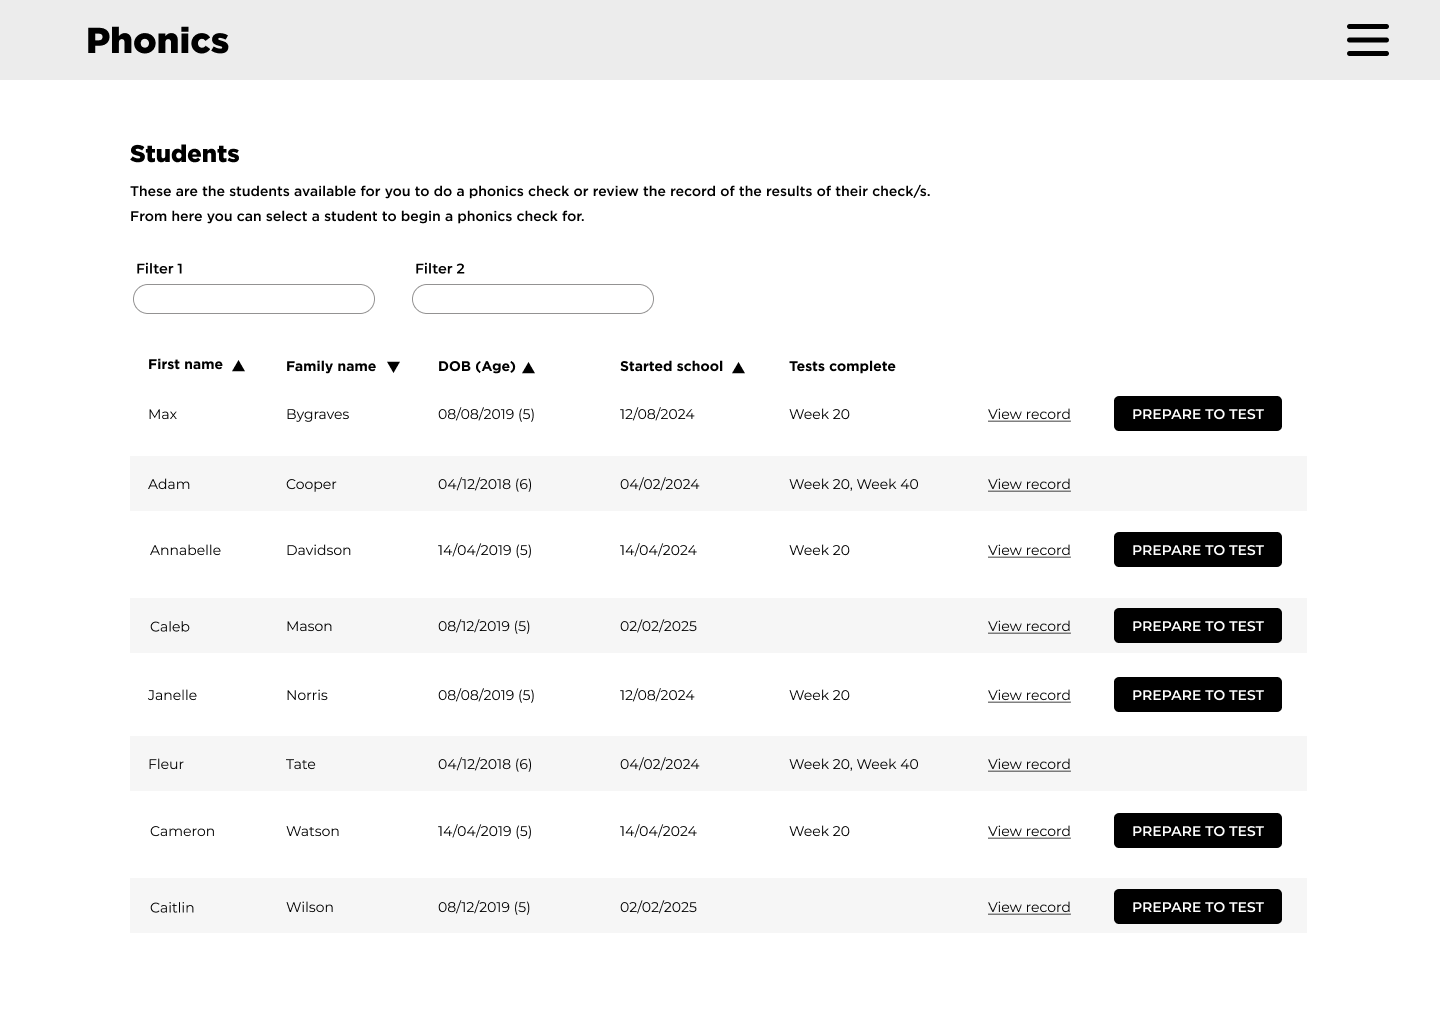Open the hamburger menu icon

tap(1367, 40)
